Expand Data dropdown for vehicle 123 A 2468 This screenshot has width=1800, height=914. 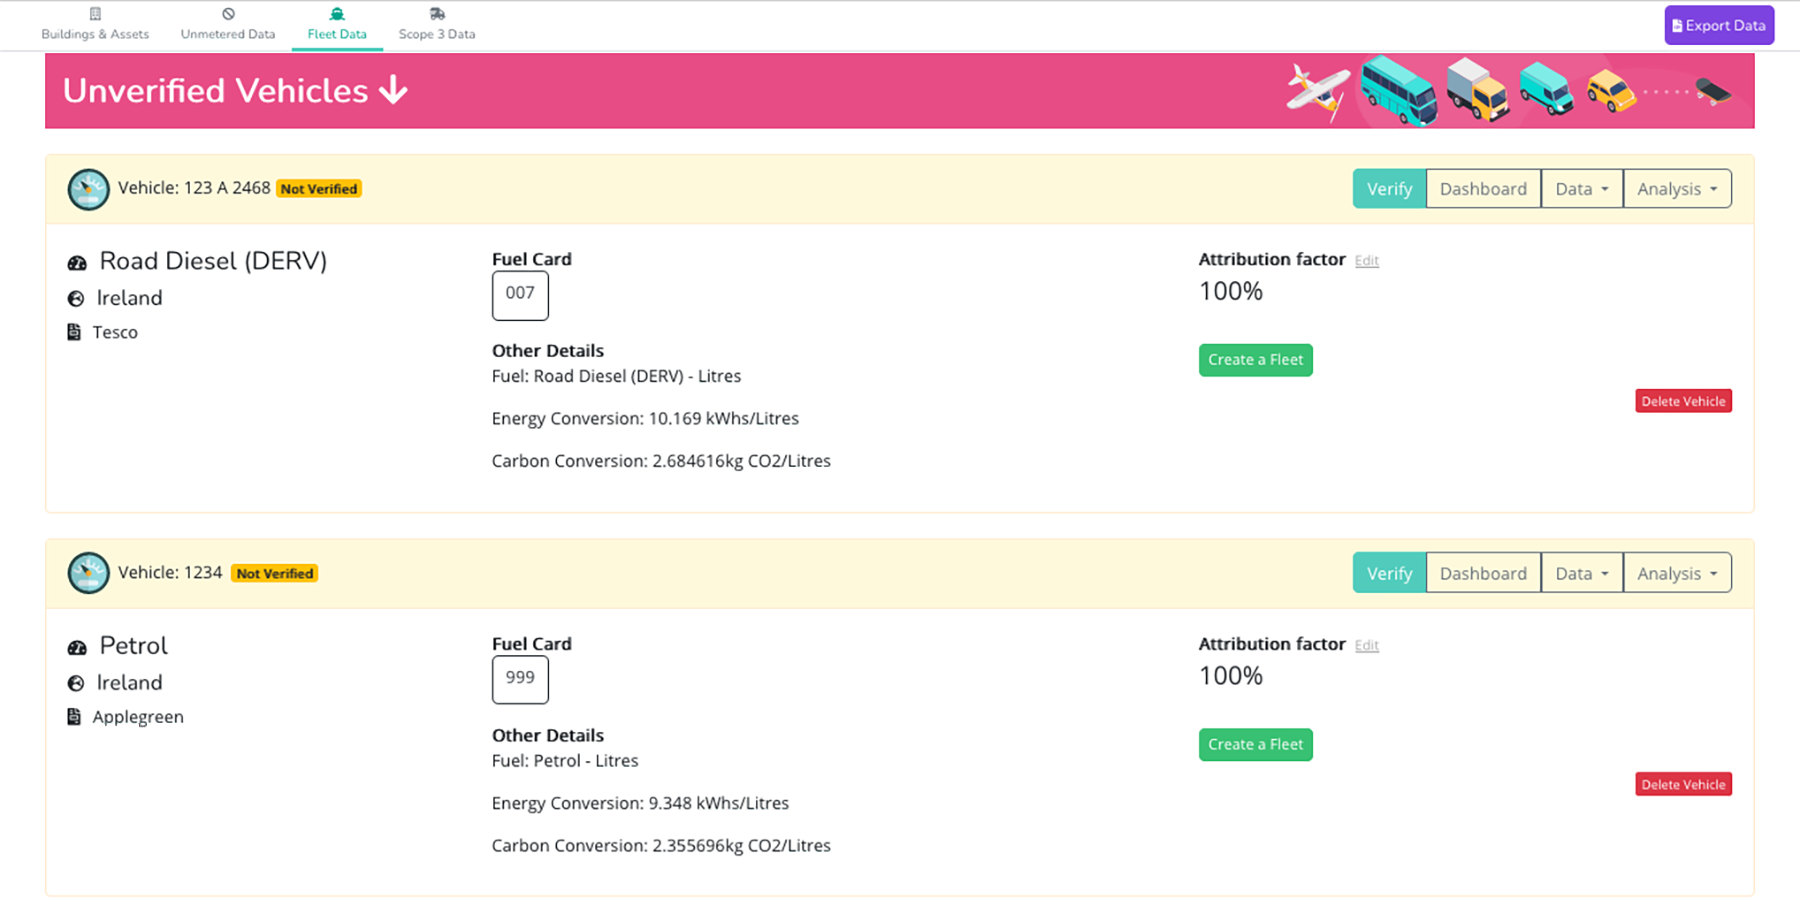click(1582, 189)
